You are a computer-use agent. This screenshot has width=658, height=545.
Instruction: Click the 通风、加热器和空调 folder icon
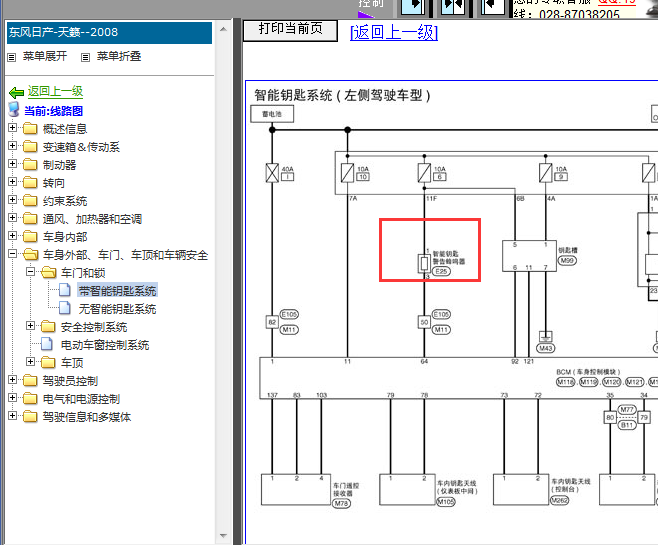pyautogui.click(x=30, y=219)
